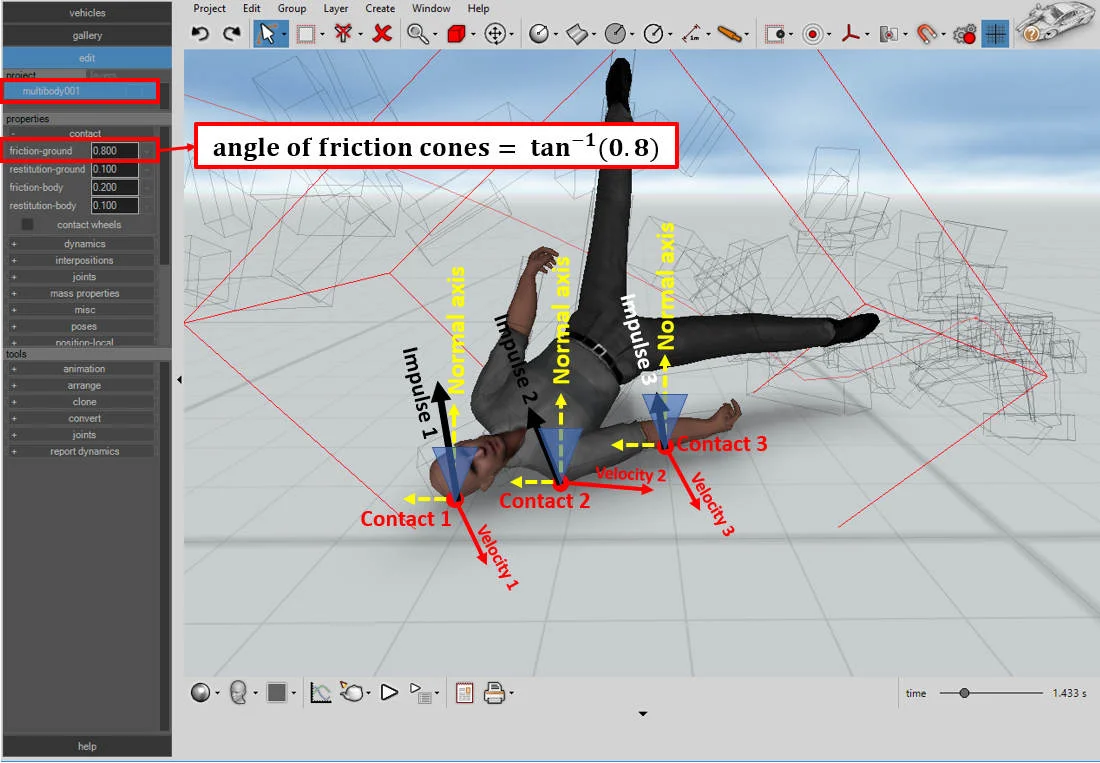Select the edit panel button
This screenshot has width=1100, height=763.
tap(87, 58)
